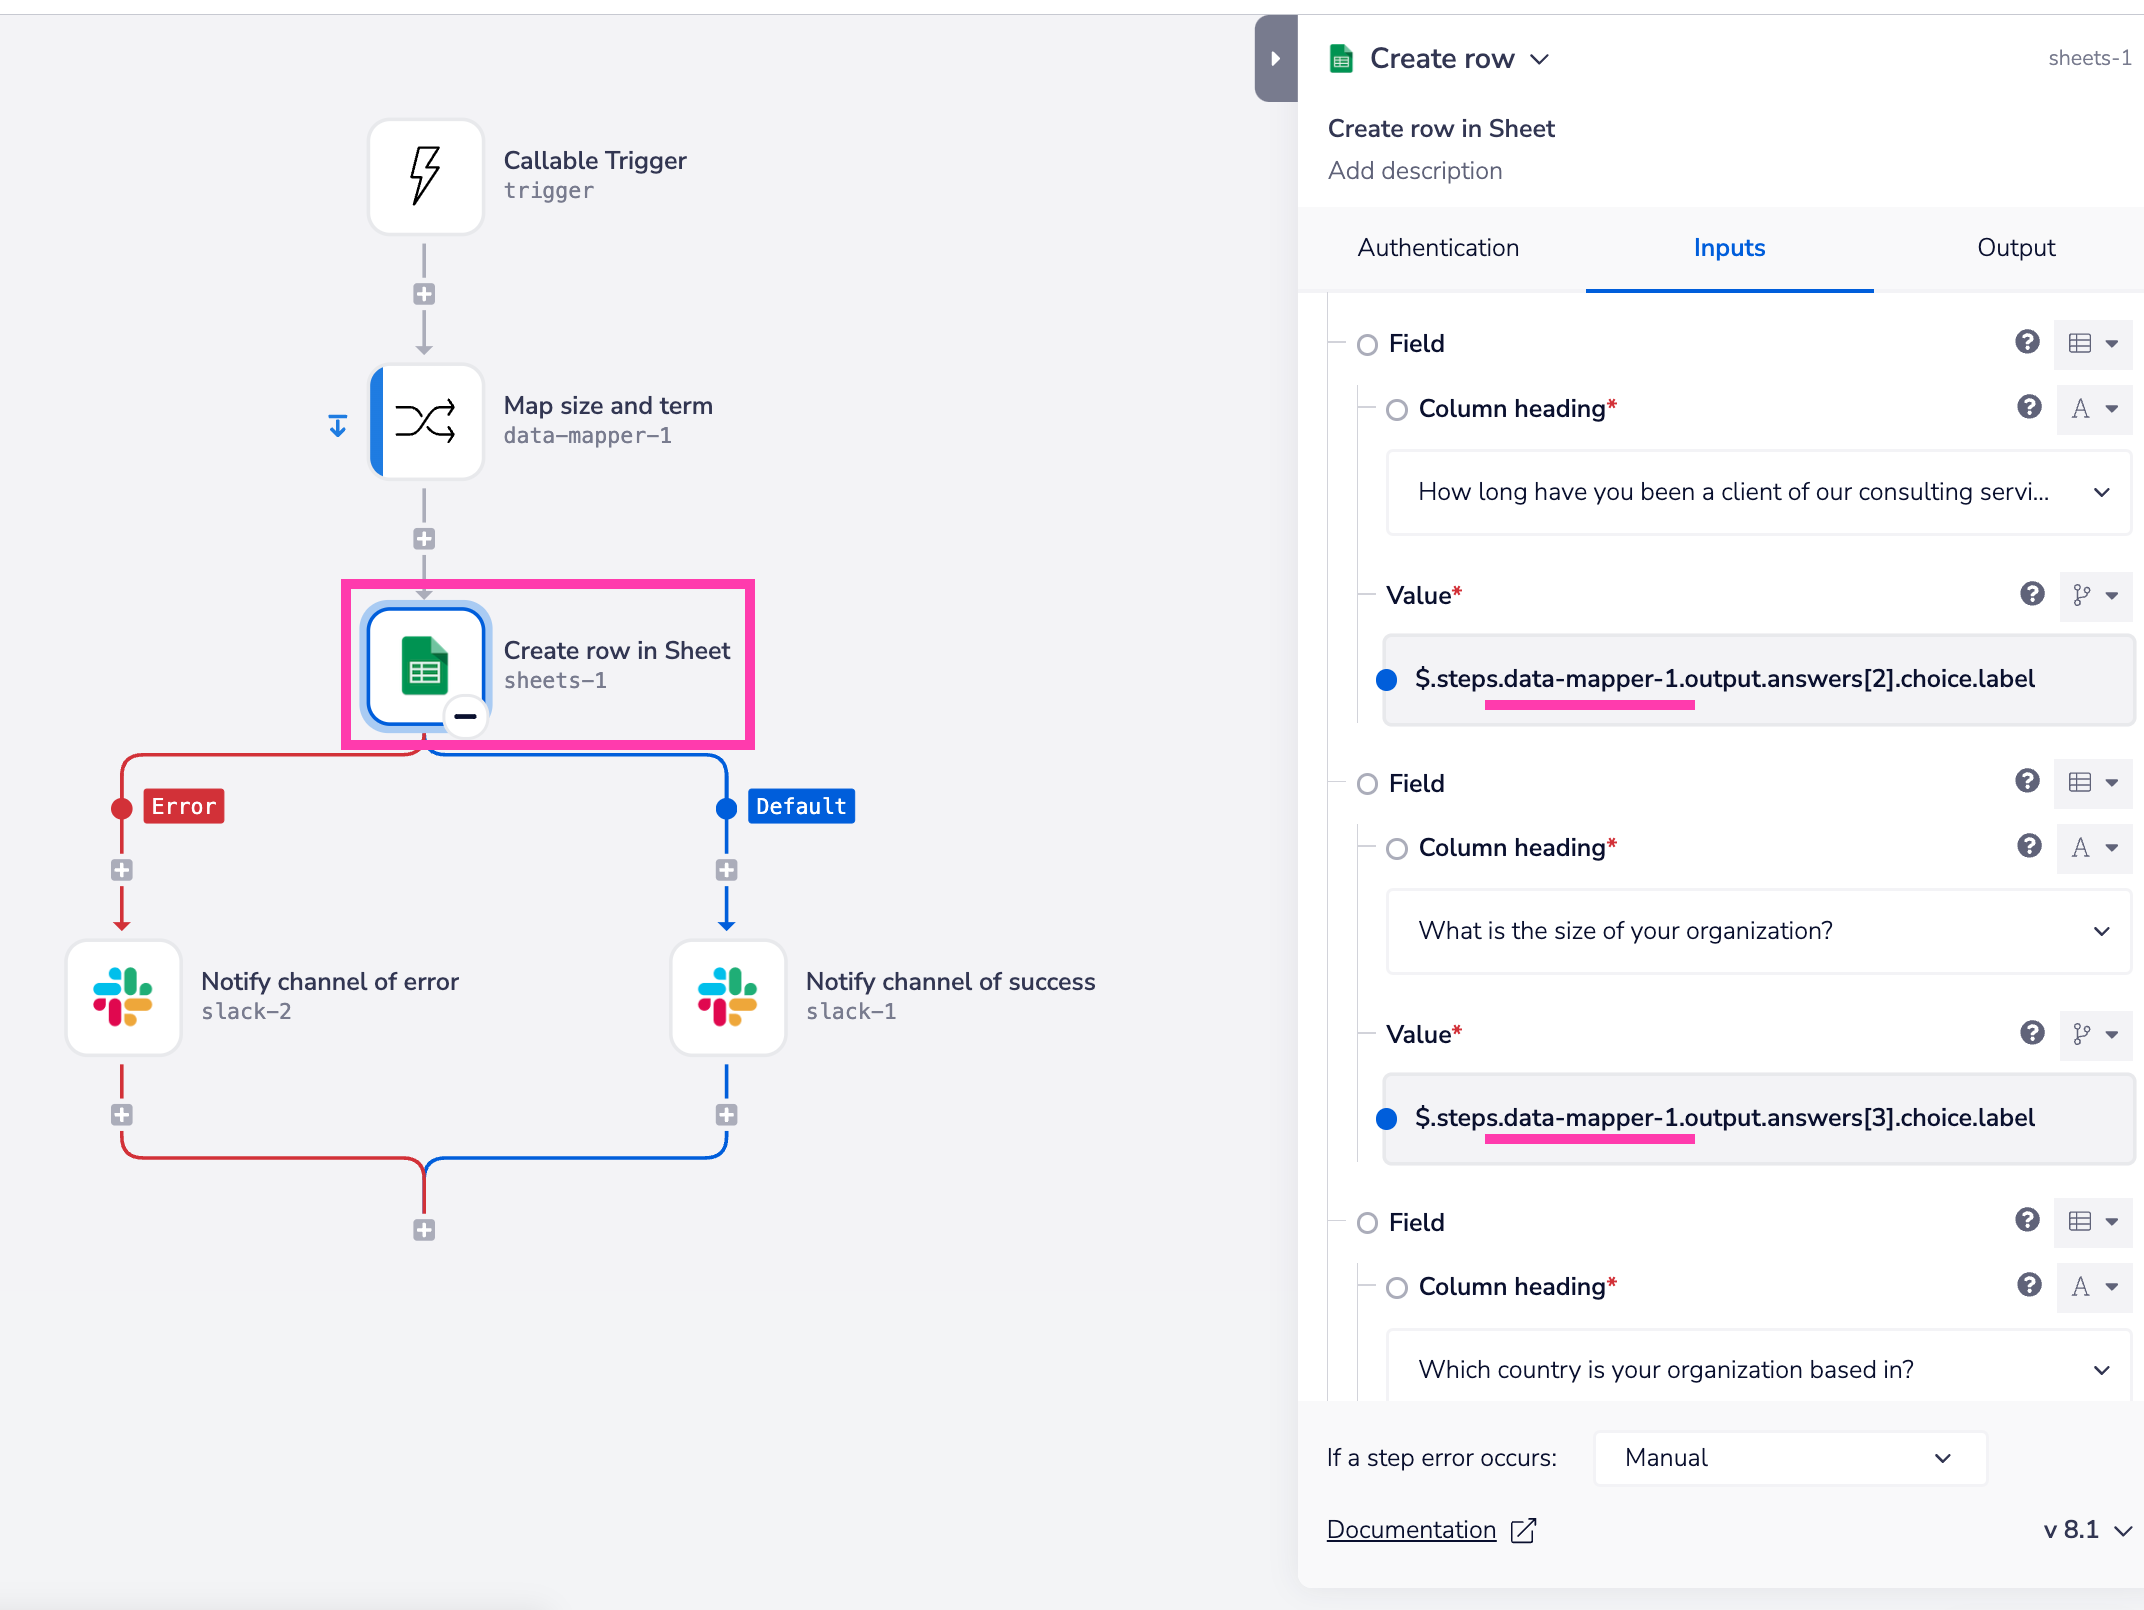This screenshot has height=1610, width=2144.
Task: Click the help icon next to first Value
Action: 2032,594
